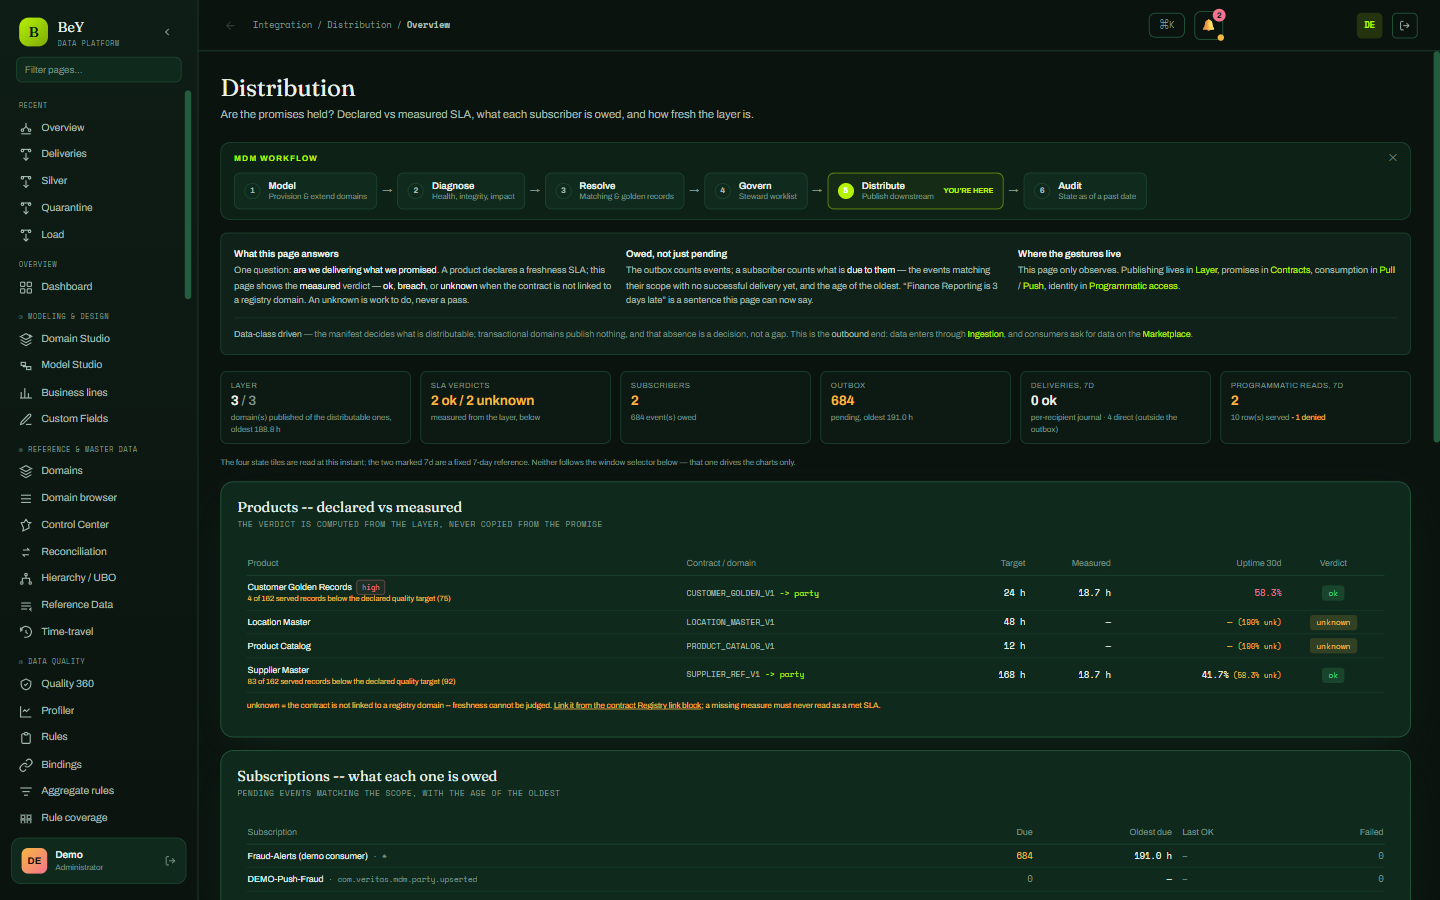Select workflow step 6 Audit
The height and width of the screenshot is (900, 1440).
point(1085,191)
